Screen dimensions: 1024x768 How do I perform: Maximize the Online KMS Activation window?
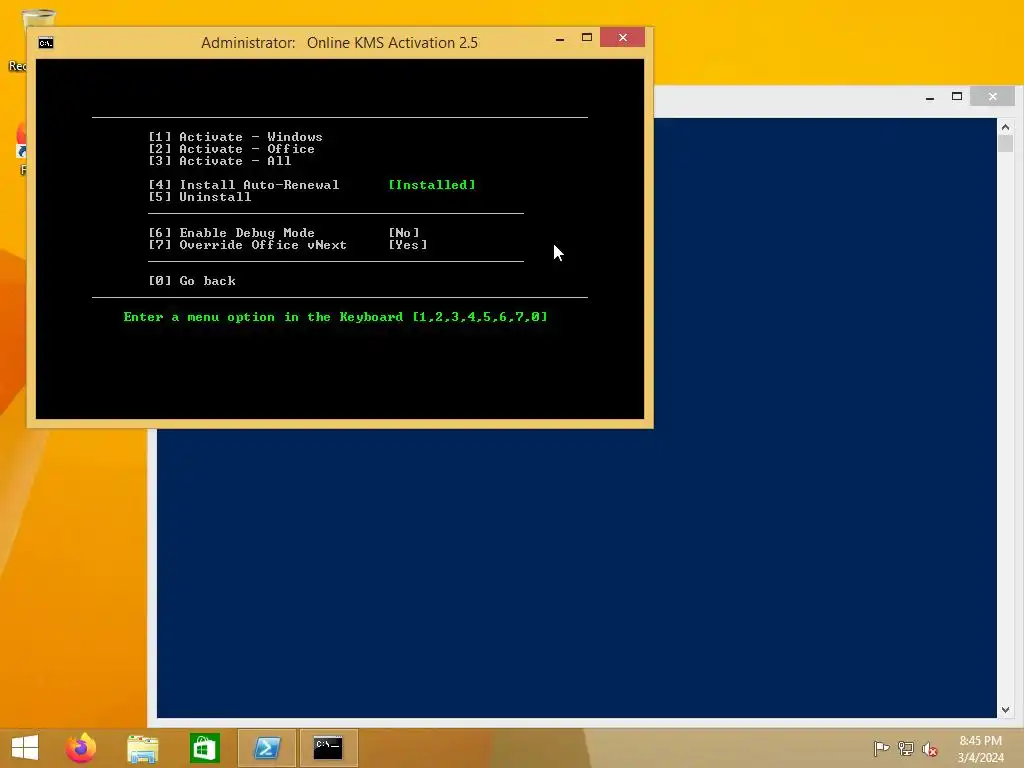click(586, 38)
